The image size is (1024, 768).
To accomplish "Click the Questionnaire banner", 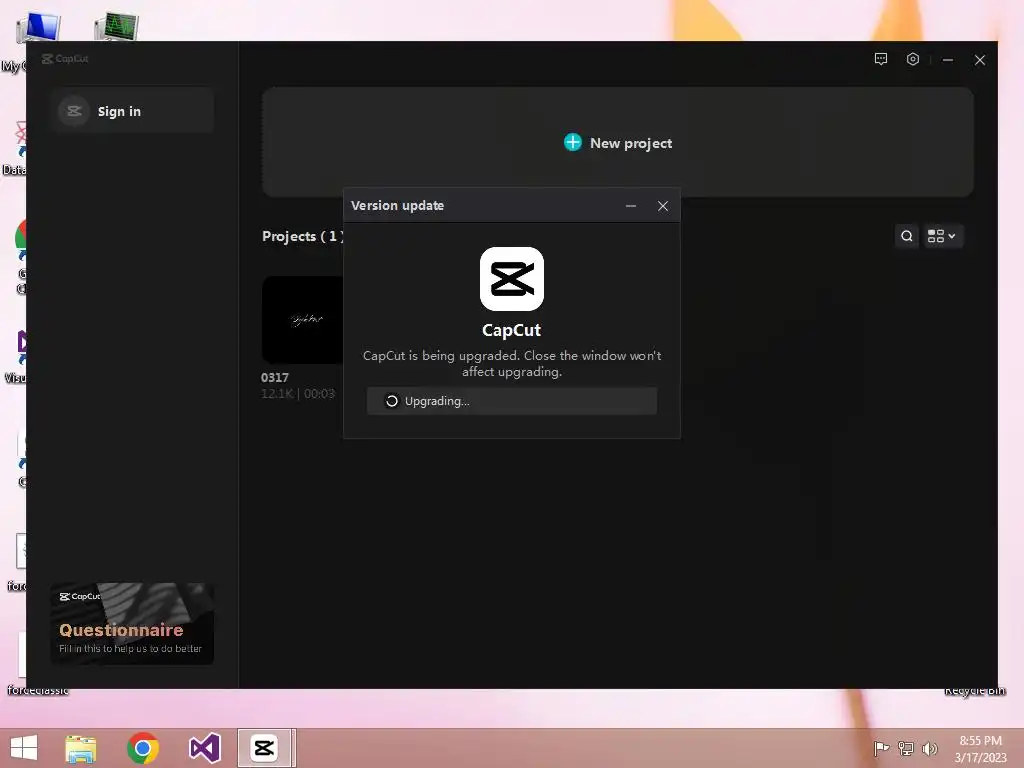I will (132, 624).
